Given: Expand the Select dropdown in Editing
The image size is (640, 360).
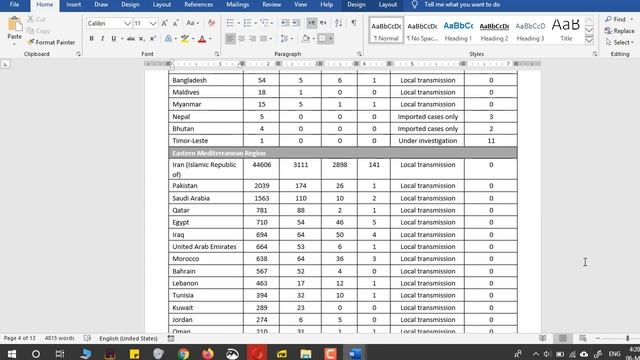Looking at the screenshot, I should [x=620, y=42].
